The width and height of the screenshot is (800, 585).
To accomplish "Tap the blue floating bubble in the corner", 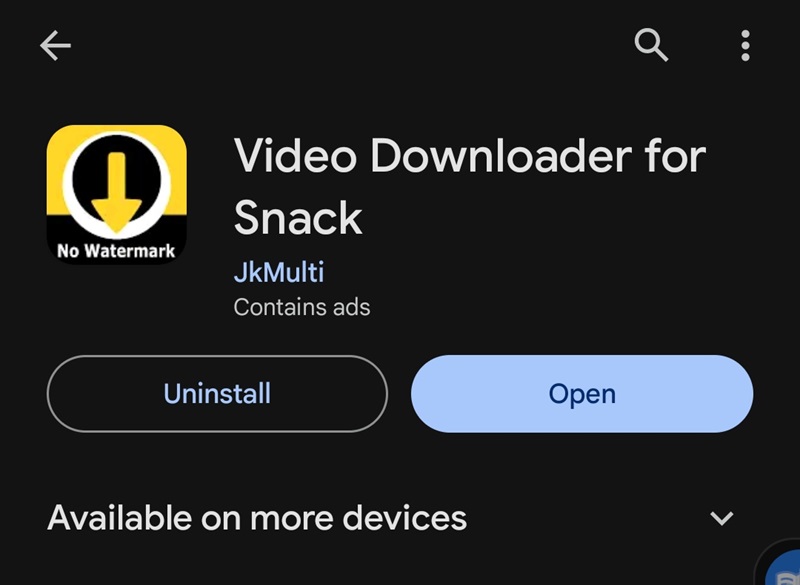I will coord(783,568).
